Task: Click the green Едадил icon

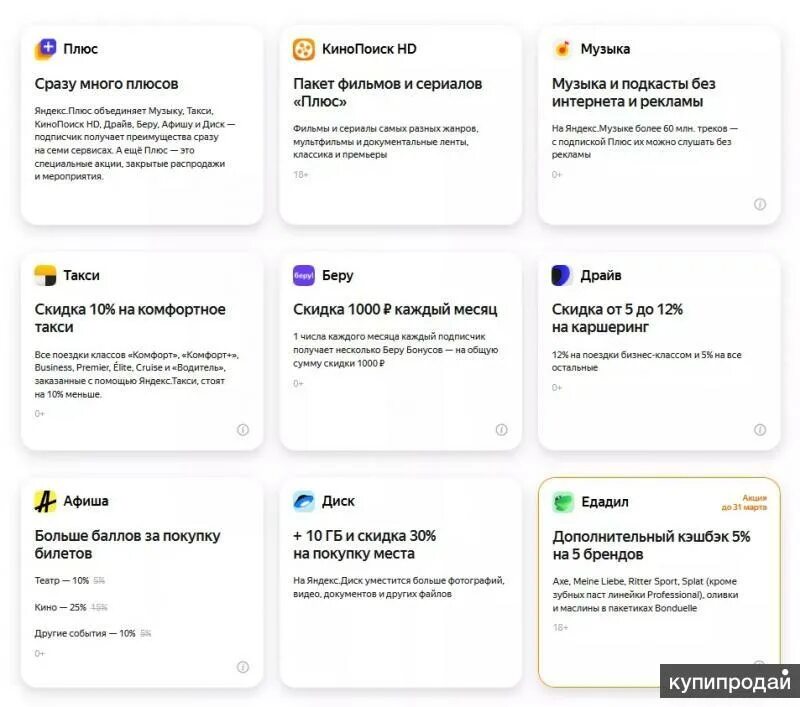Action: tap(563, 502)
